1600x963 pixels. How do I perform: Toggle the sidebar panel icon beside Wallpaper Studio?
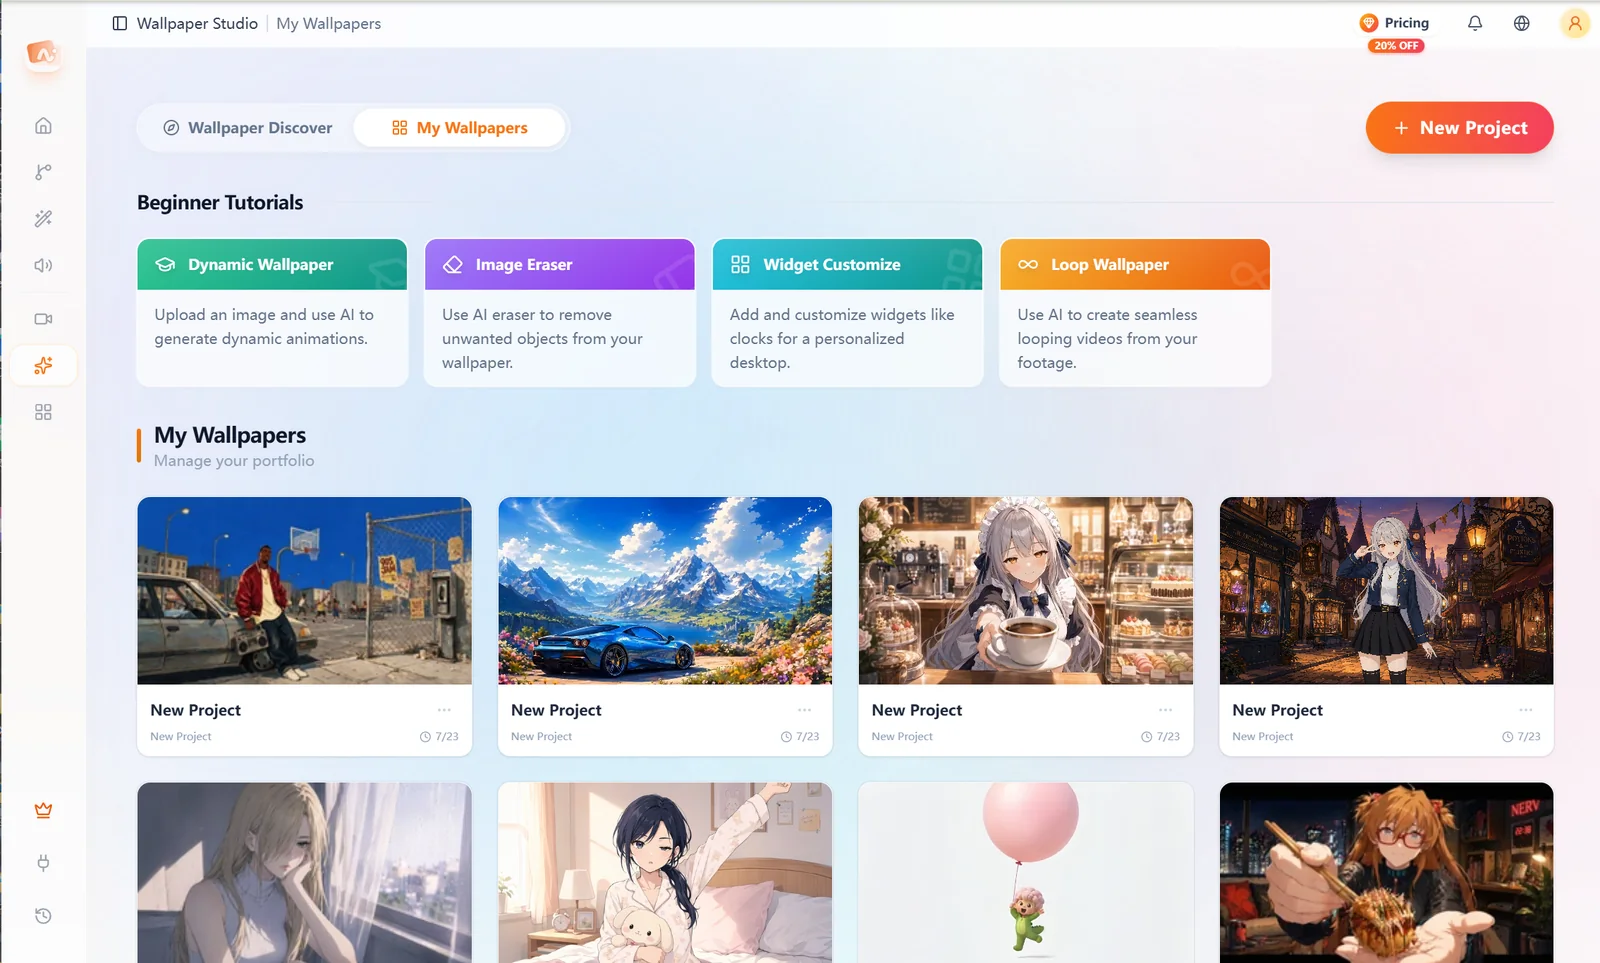[x=120, y=23]
